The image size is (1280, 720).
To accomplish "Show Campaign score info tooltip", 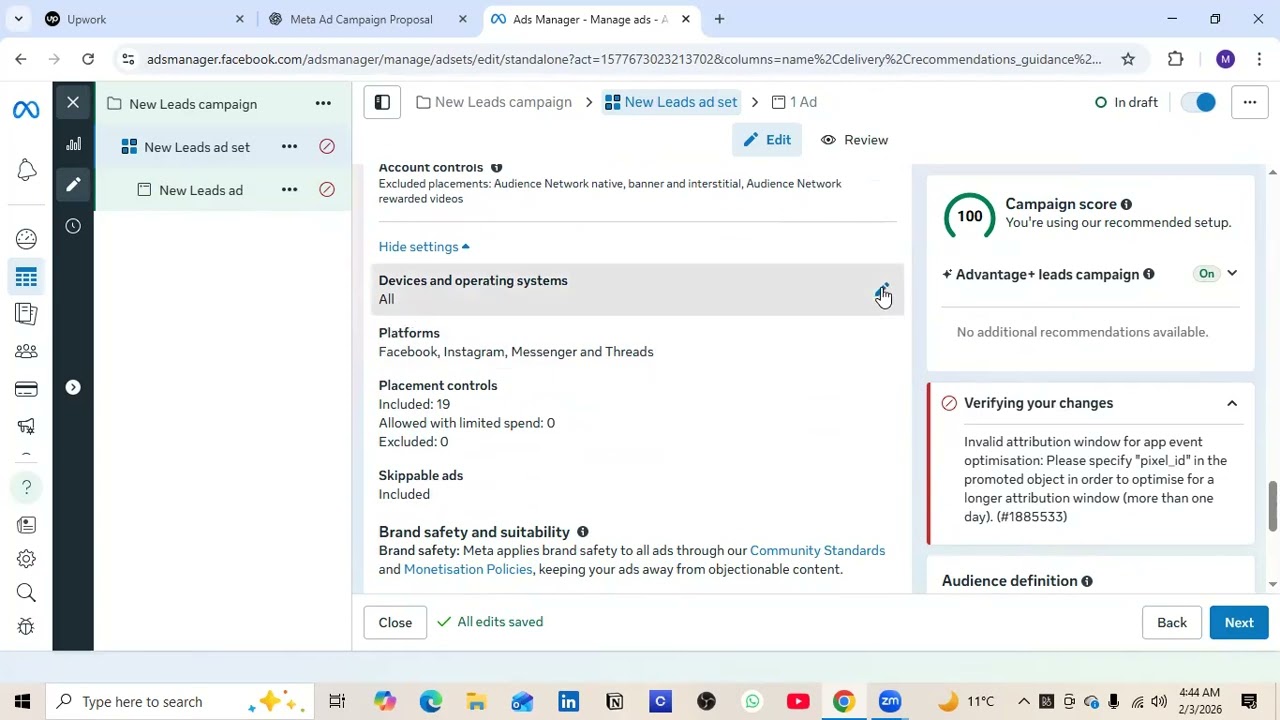I will pos(1126,205).
